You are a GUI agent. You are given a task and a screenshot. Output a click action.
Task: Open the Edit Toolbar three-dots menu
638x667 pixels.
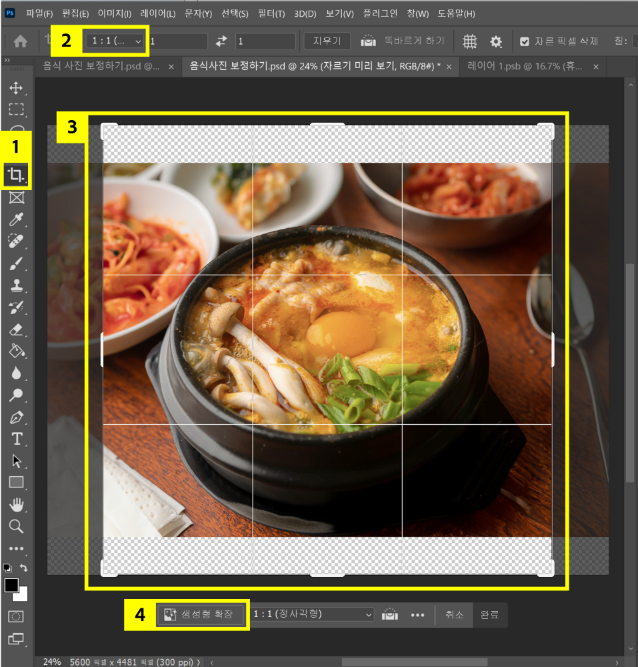[x=16, y=548]
